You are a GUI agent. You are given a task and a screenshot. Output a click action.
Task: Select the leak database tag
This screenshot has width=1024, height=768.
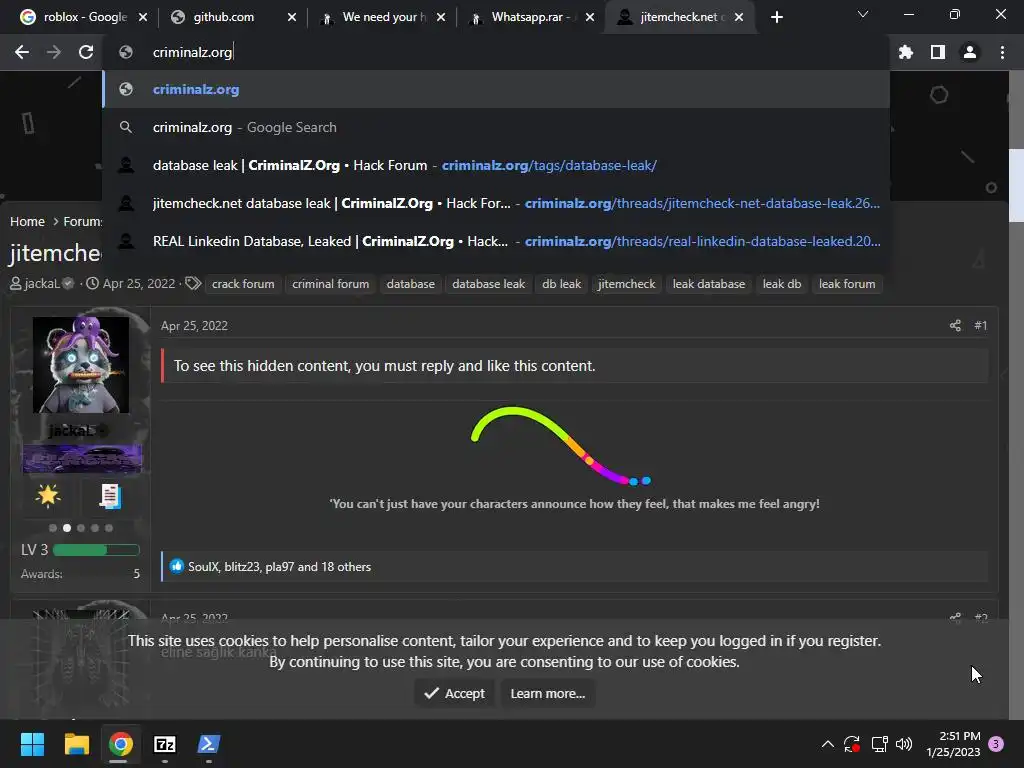(709, 284)
